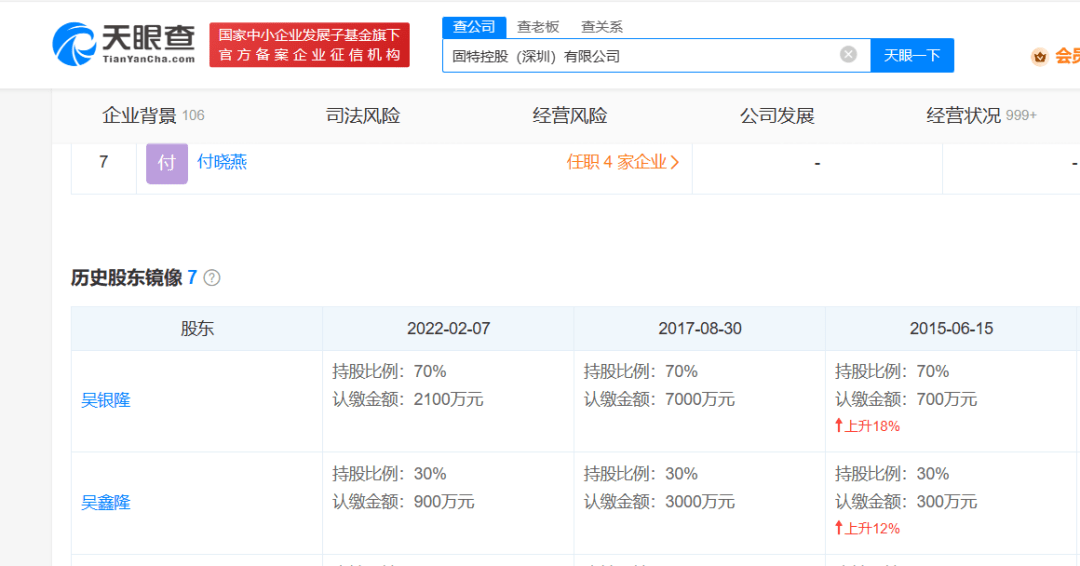This screenshot has width=1080, height=566.
Task: Click the company name search field
Action: pyautogui.click(x=640, y=56)
